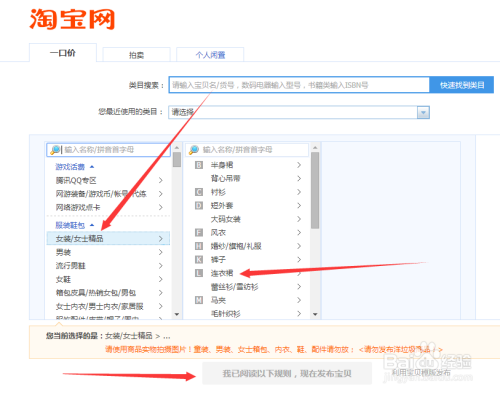Screen dimensions: 500x395
Task: Click the M letter index icon
Action: [199, 300]
